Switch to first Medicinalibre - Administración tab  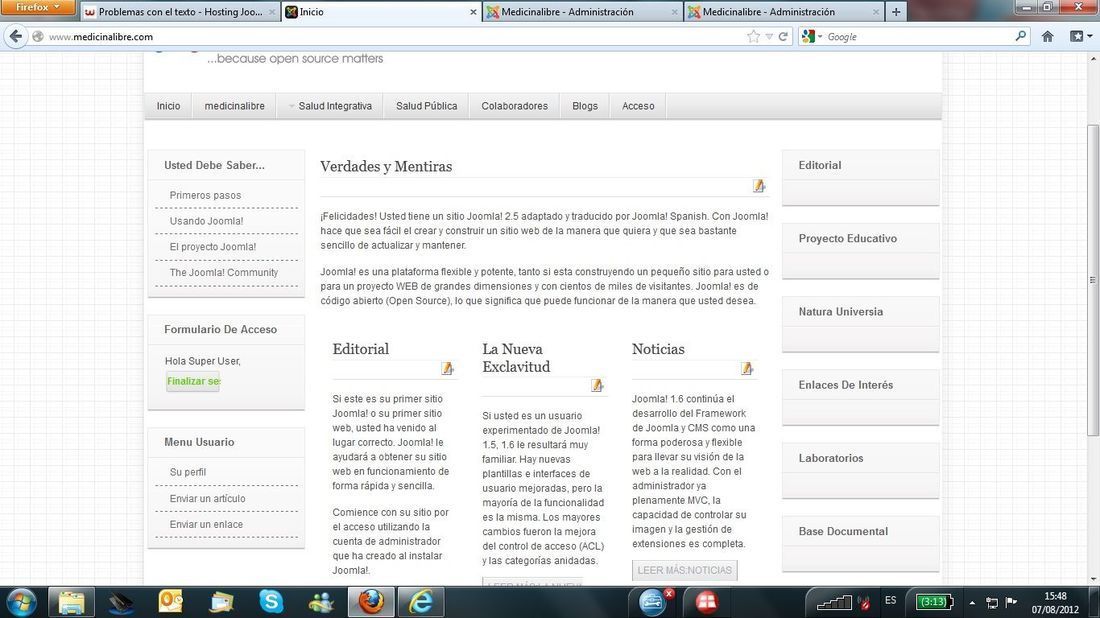[582, 12]
